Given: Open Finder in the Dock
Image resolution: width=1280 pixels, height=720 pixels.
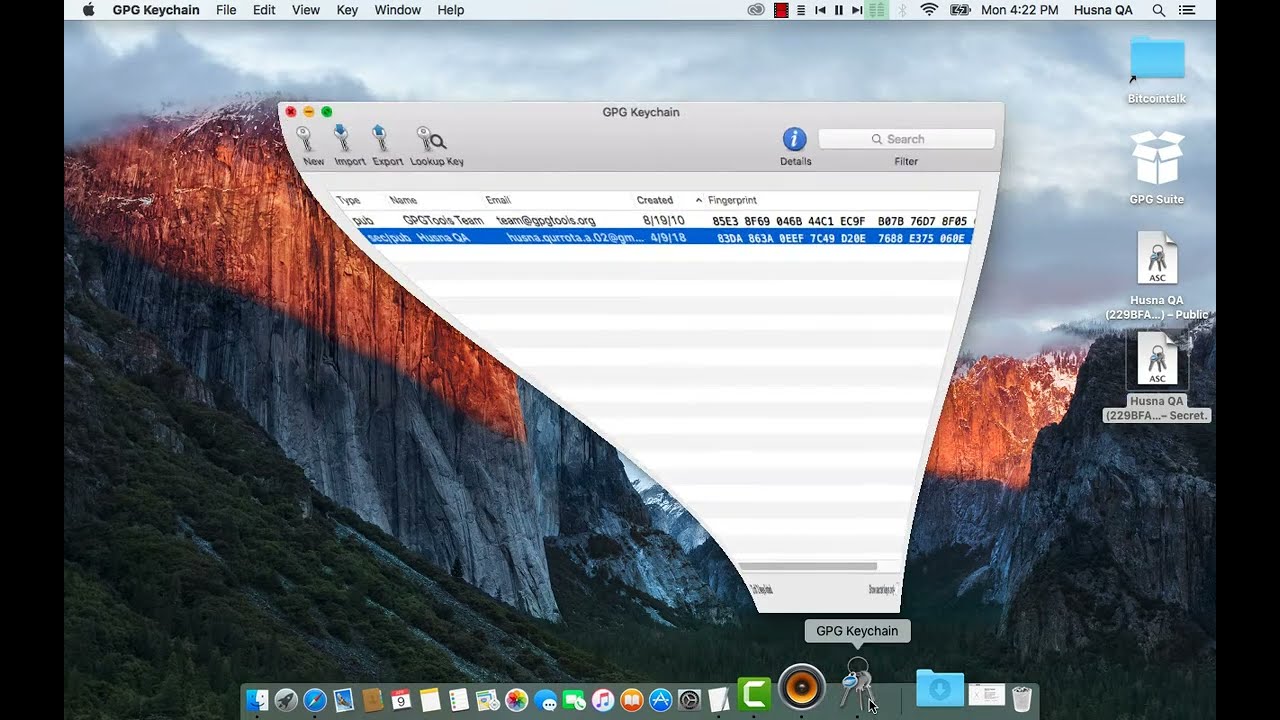Looking at the screenshot, I should point(258,699).
